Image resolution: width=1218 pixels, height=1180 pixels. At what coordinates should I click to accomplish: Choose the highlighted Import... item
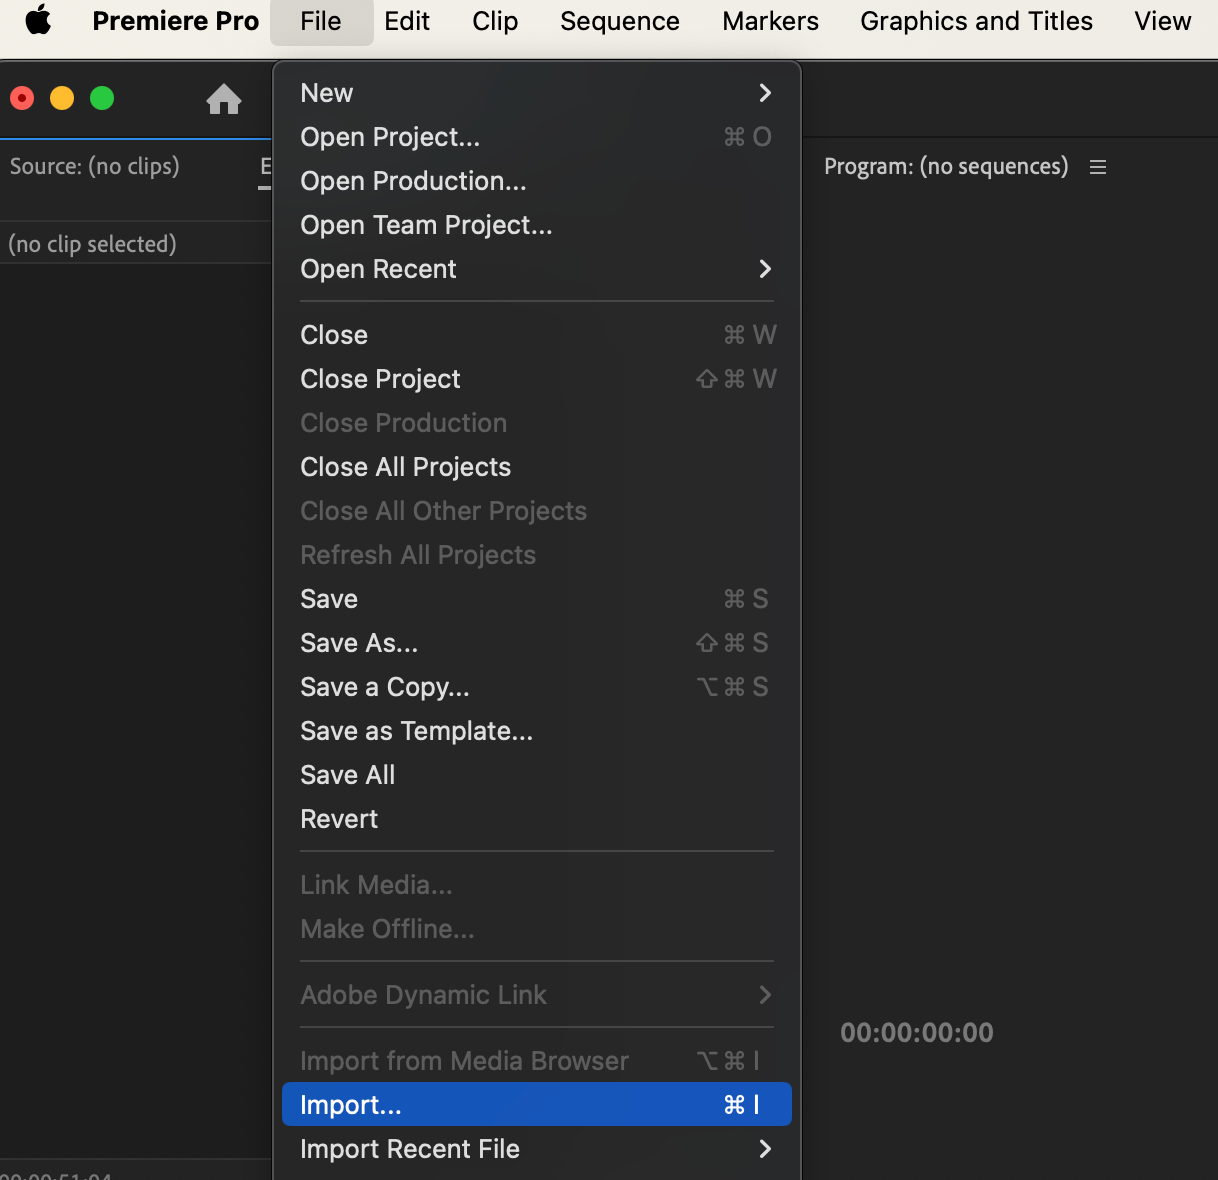pos(537,1104)
